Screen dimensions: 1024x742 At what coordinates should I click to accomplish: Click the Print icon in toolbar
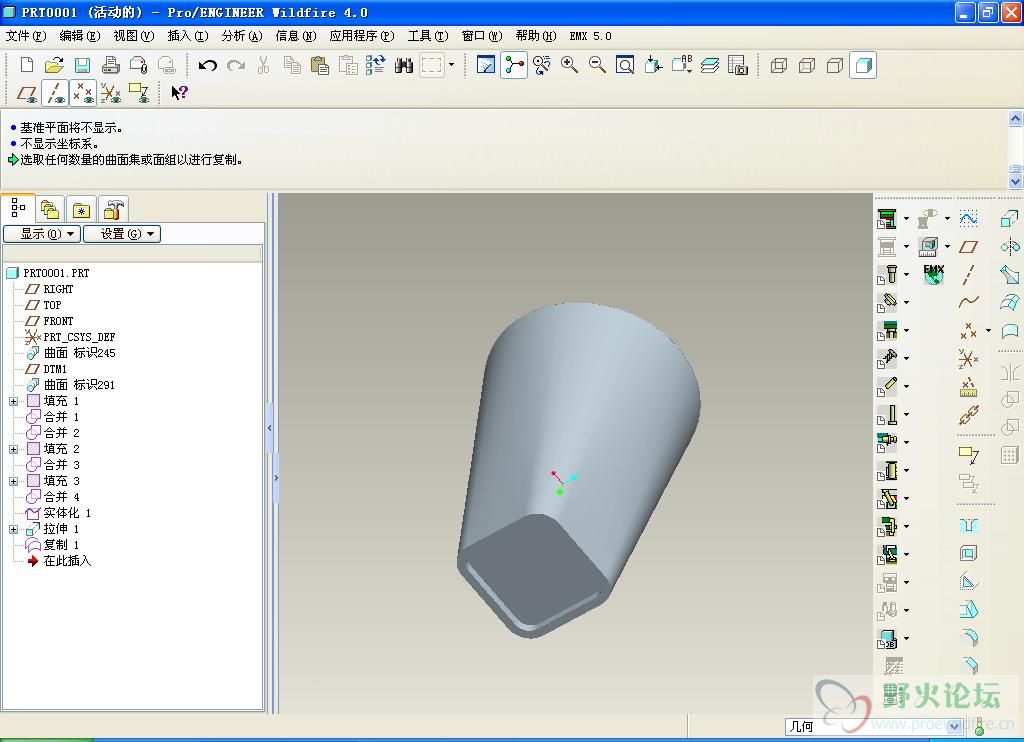click(x=110, y=66)
